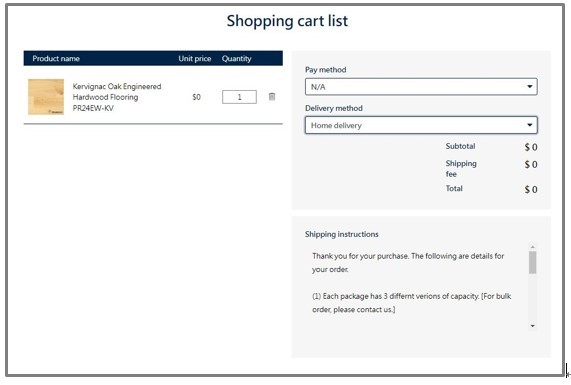Click the Unit price column header
Viewport: 571px width, 385px height.
[x=194, y=59]
